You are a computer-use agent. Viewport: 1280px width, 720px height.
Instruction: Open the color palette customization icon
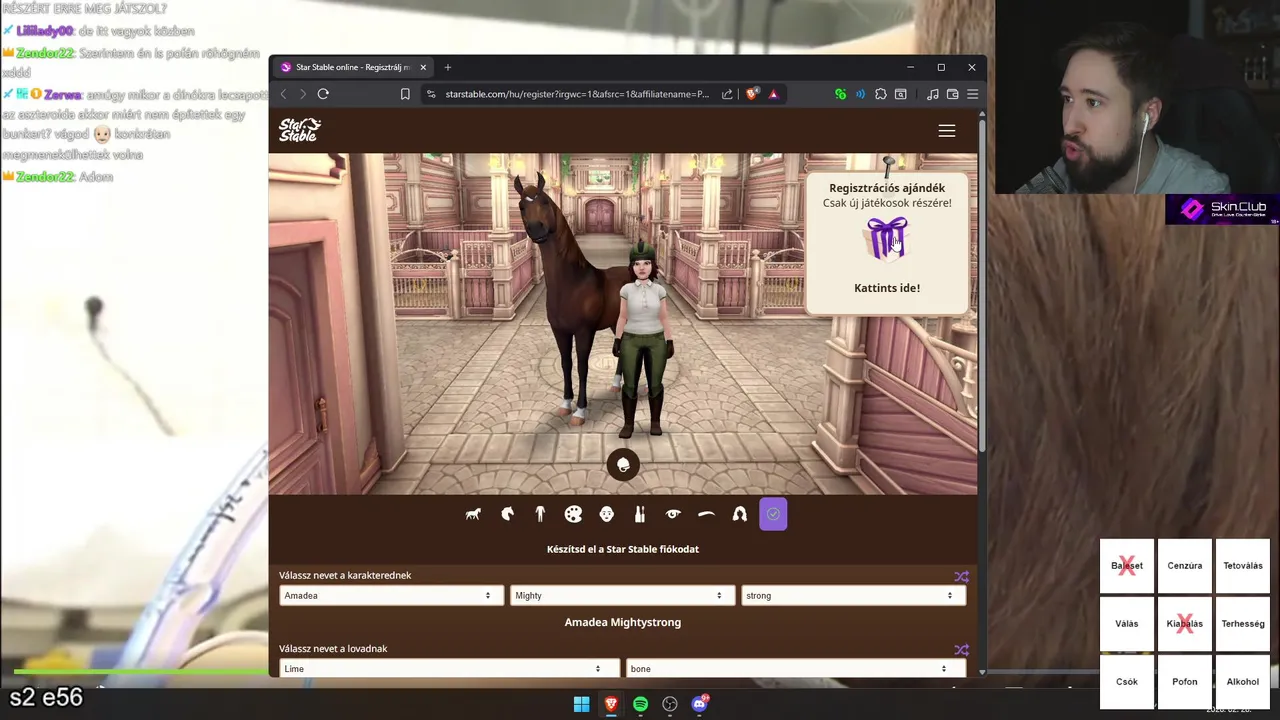pyautogui.click(x=573, y=514)
